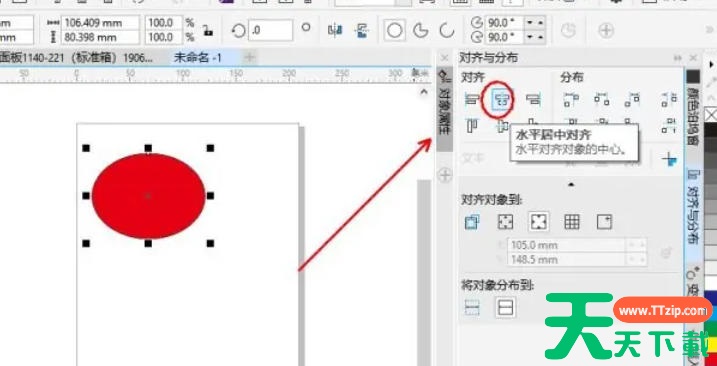Select the Arc shape button
717x366 pixels.
click(x=447, y=31)
